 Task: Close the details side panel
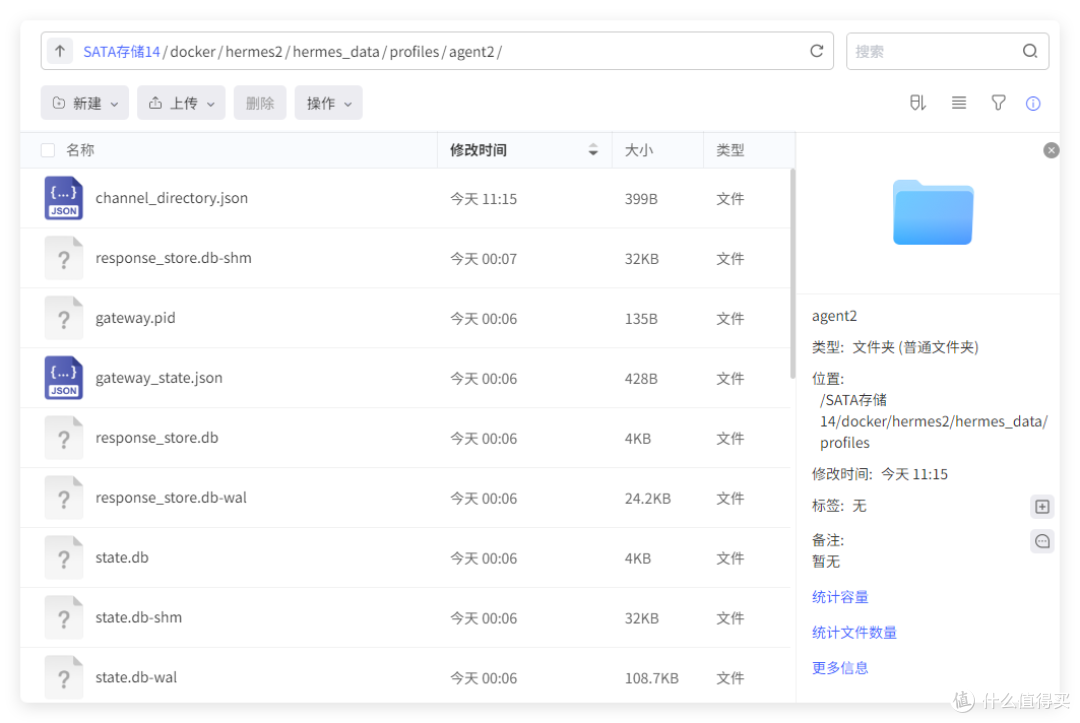[1050, 150]
